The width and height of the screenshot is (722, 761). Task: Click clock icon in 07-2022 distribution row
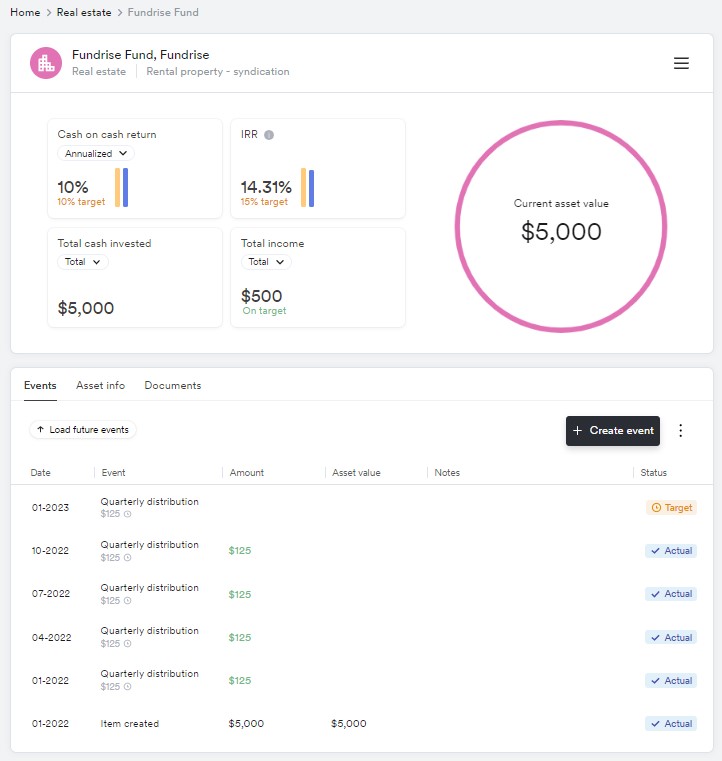tap(128, 601)
